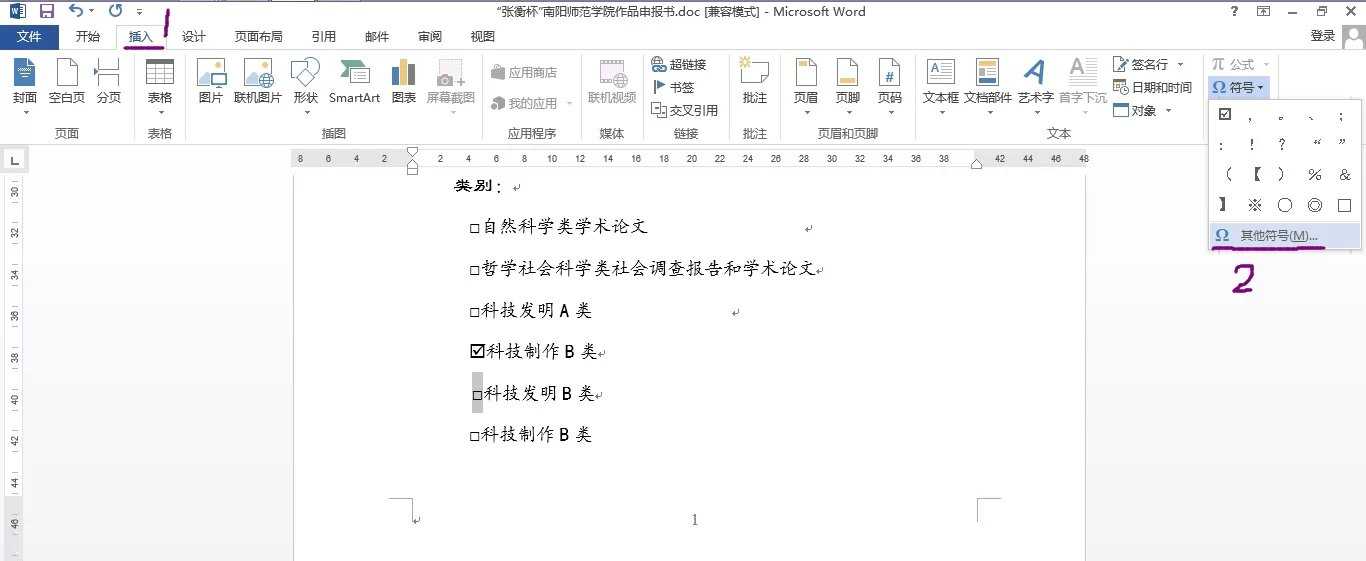Switch to the 设计 (Design) tab
The width and height of the screenshot is (1366, 561).
click(193, 37)
